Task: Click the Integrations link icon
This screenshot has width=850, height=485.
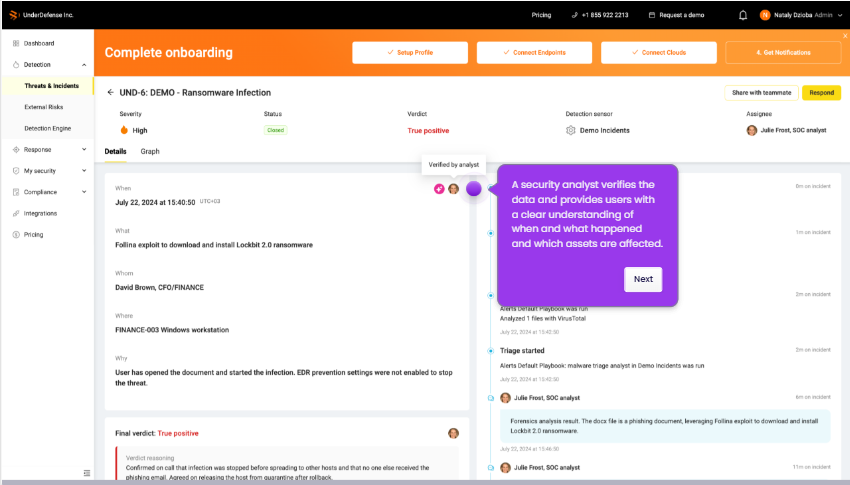Action: (16, 214)
